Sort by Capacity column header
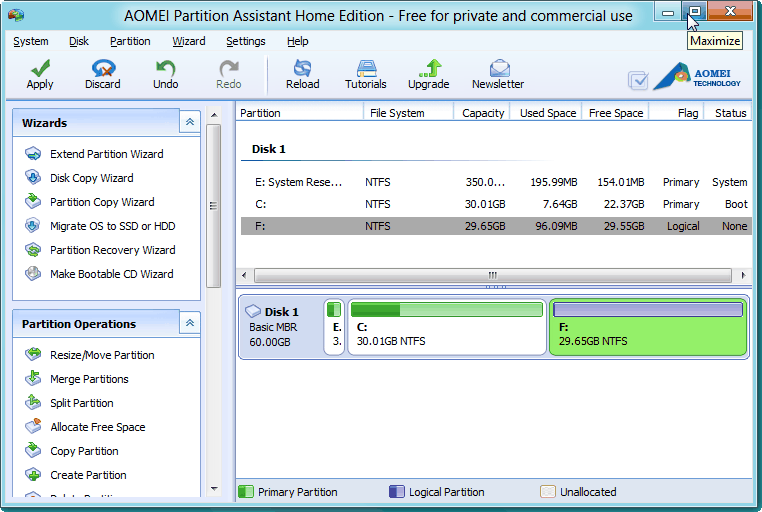 pyautogui.click(x=482, y=113)
